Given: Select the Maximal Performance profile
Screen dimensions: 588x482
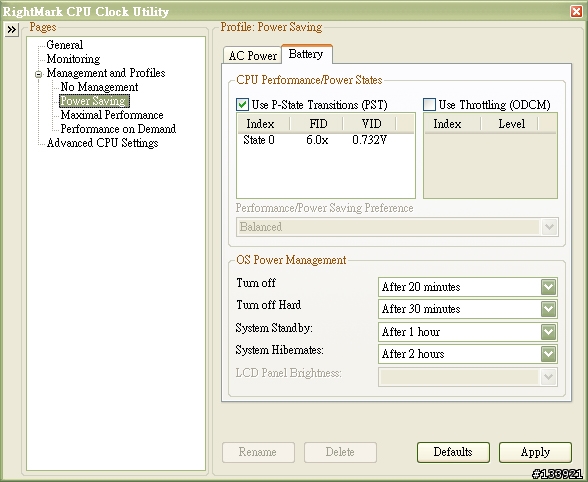Looking at the screenshot, I should 112,115.
